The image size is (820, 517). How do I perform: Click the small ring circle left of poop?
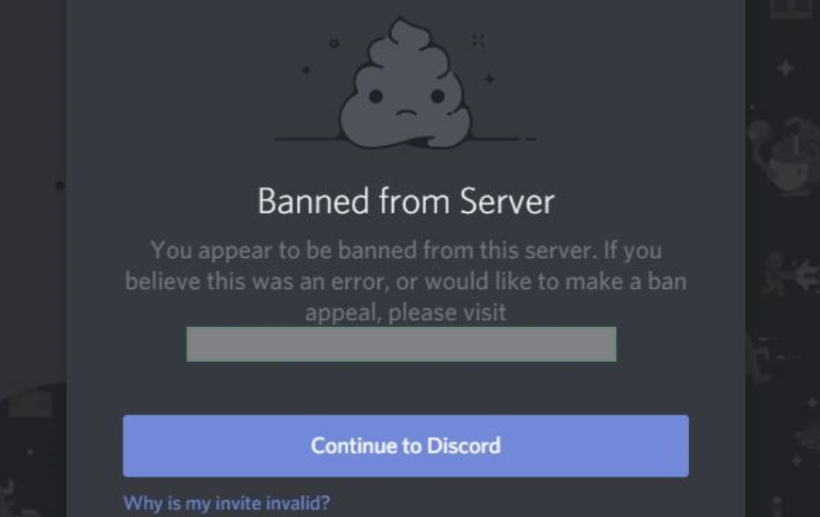point(334,43)
